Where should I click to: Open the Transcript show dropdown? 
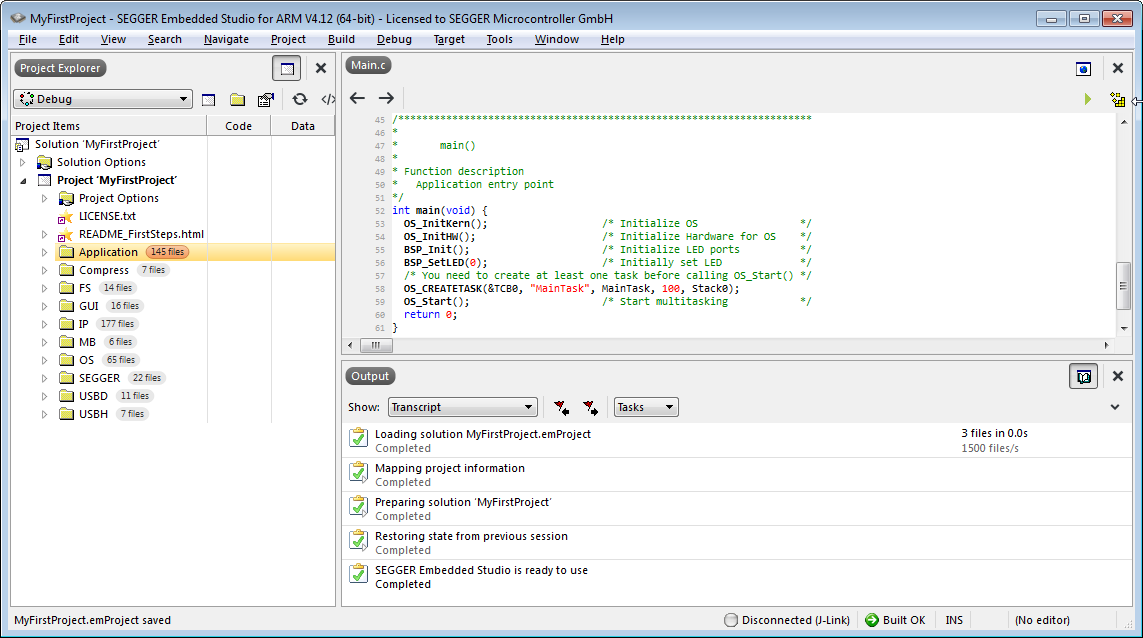[x=463, y=407]
